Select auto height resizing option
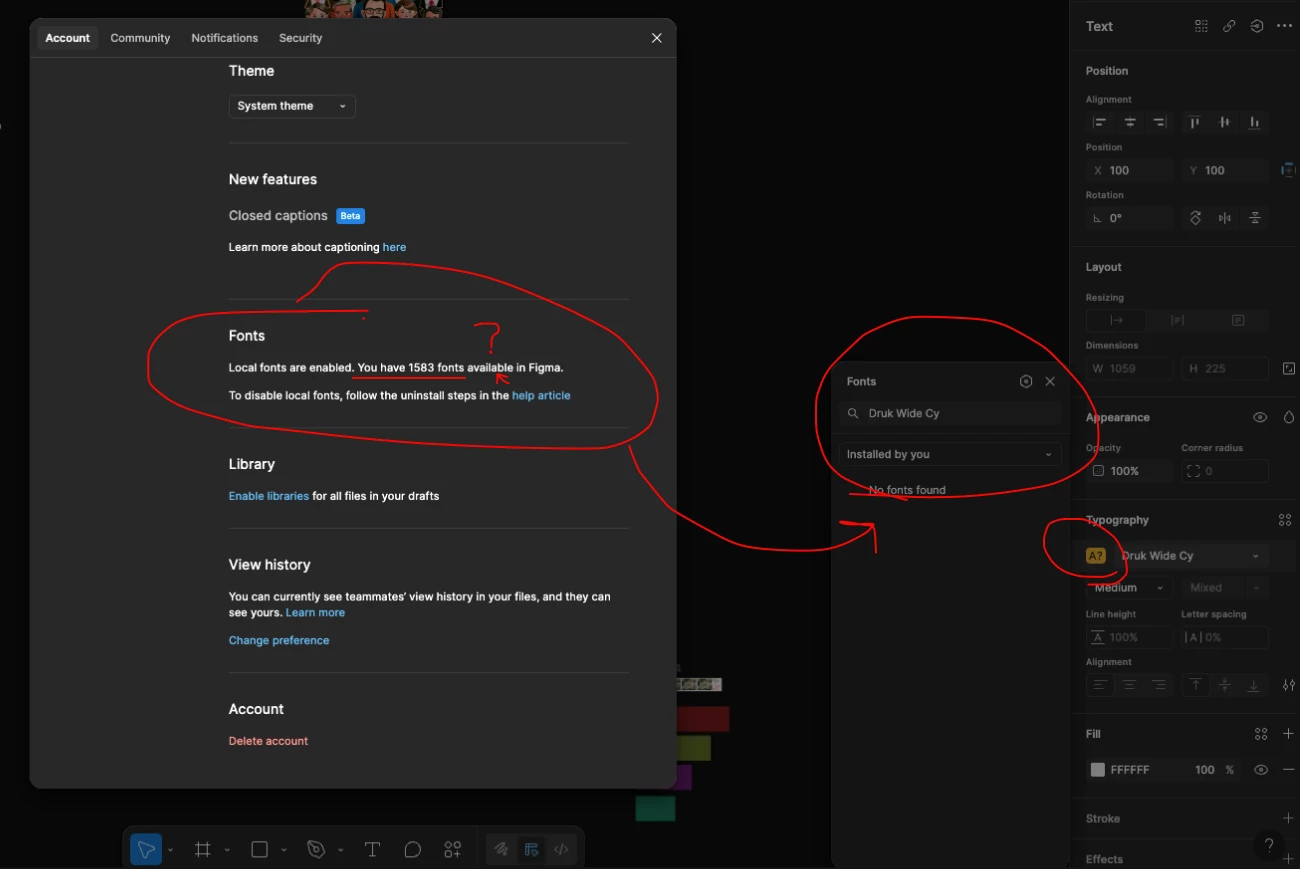This screenshot has width=1300, height=869. pos(1177,320)
